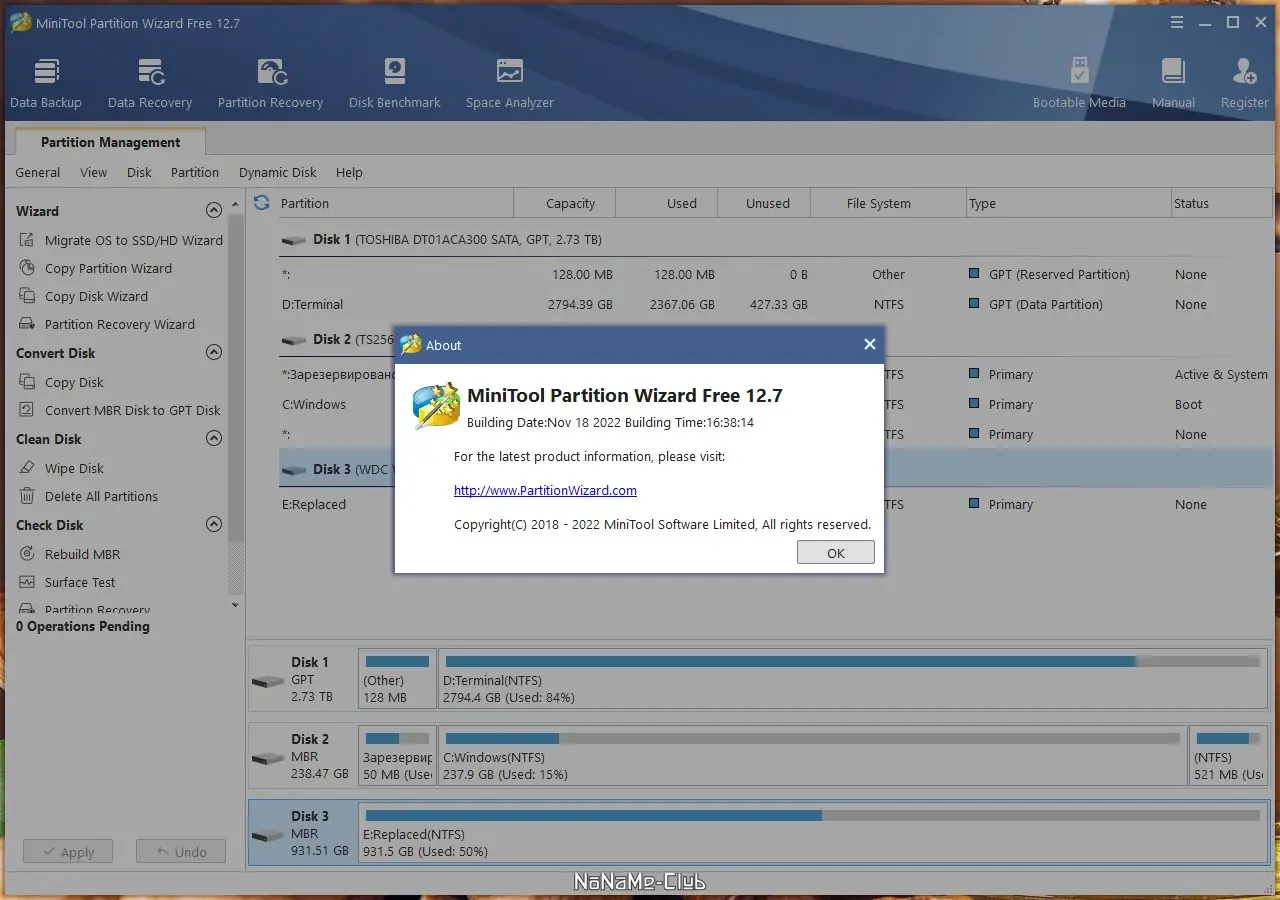
Task: Select the E:Replaced partition bar in disk map
Action: pos(813,833)
